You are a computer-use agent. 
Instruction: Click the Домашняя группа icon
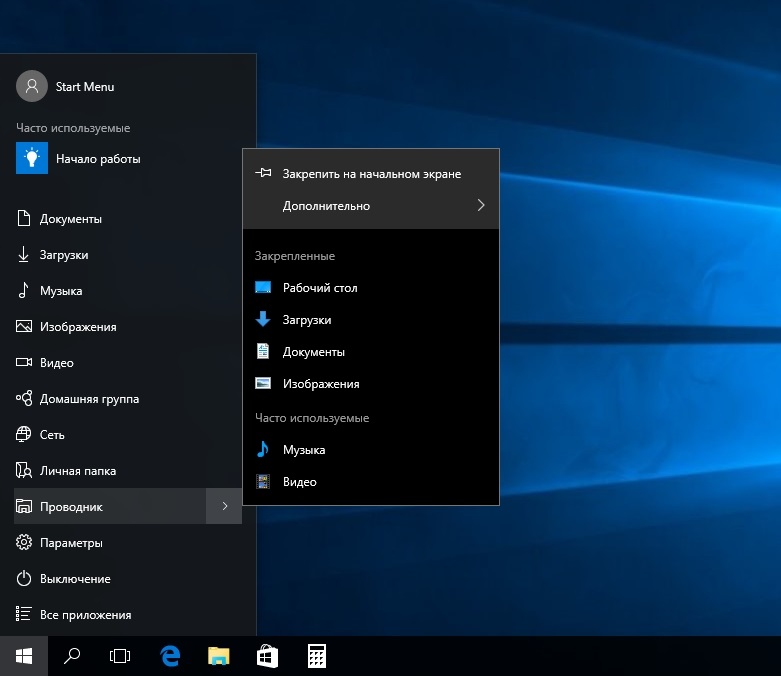[24, 398]
